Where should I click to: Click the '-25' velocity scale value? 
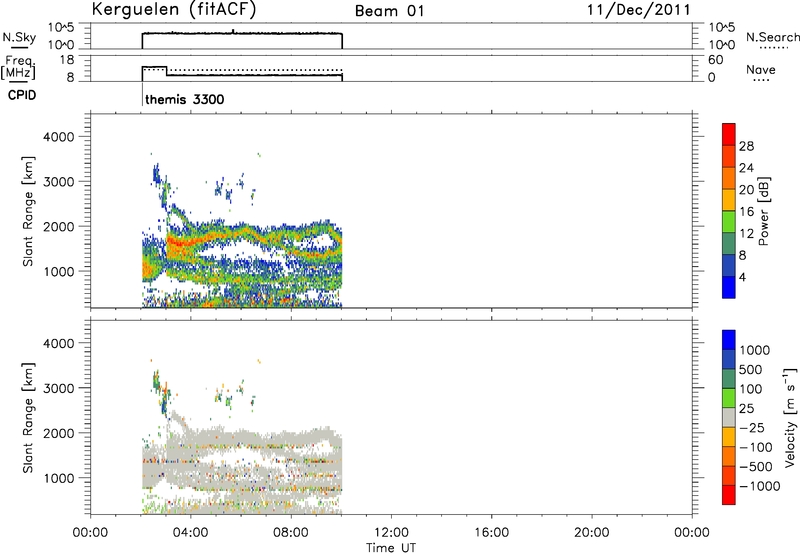[752, 428]
